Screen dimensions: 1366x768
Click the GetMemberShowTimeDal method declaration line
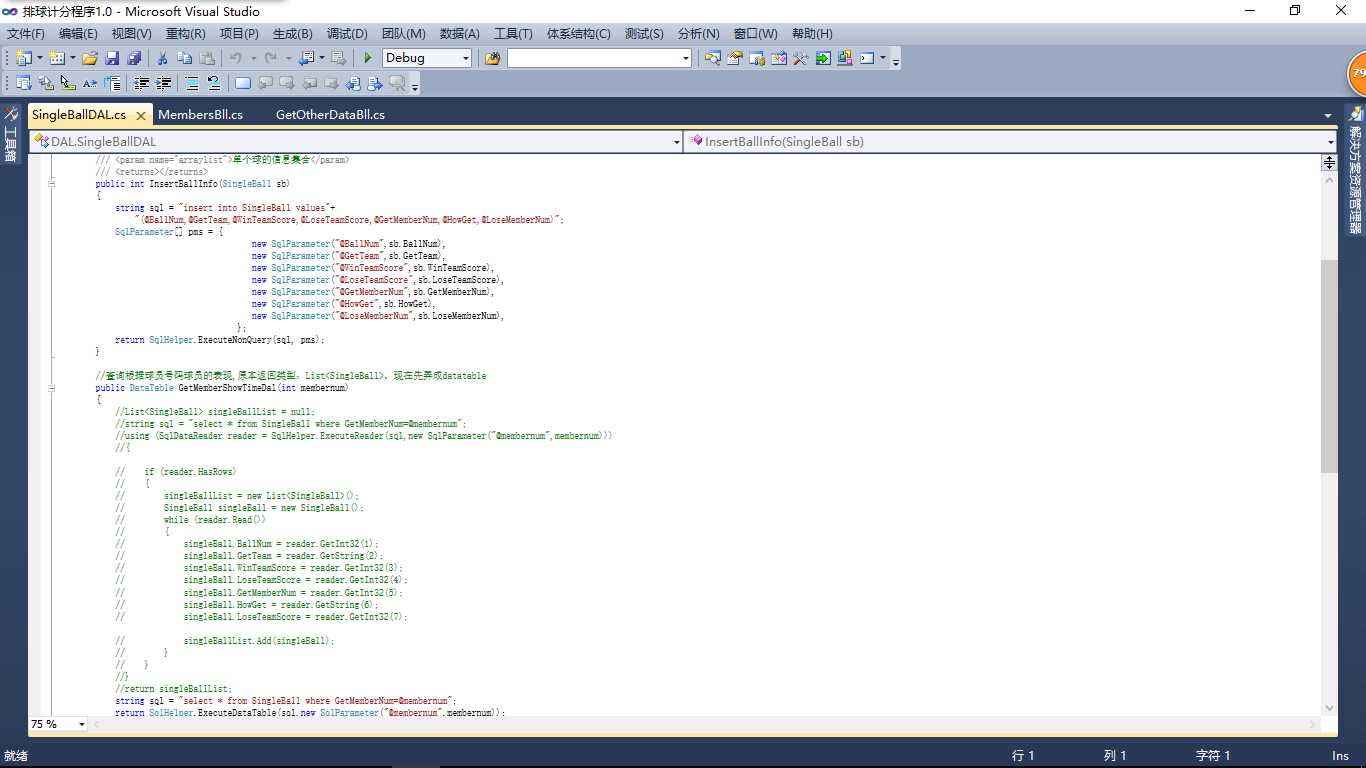(x=222, y=388)
